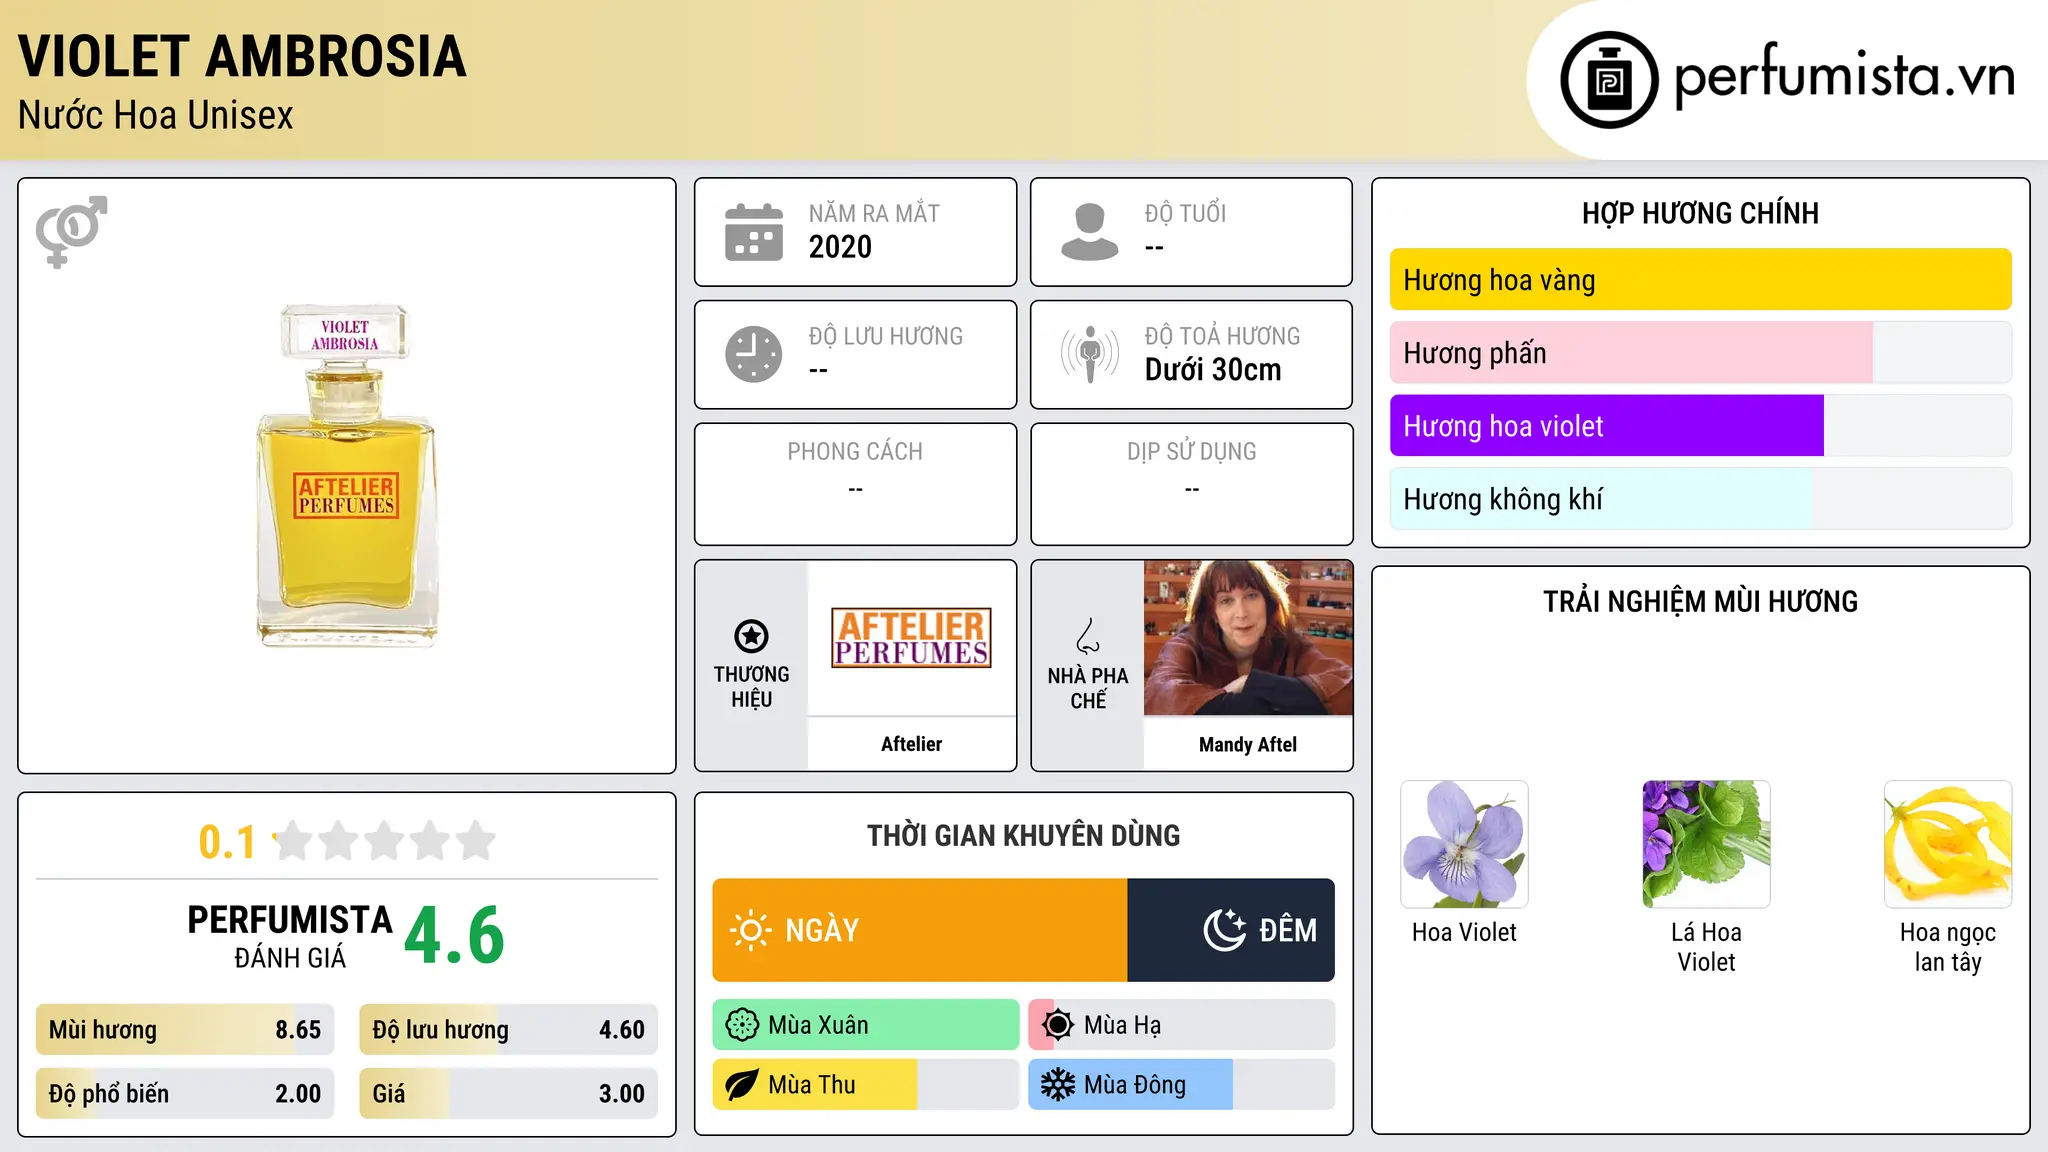Click the Mùa Xuân season label
This screenshot has height=1152, width=2048.
[818, 1025]
